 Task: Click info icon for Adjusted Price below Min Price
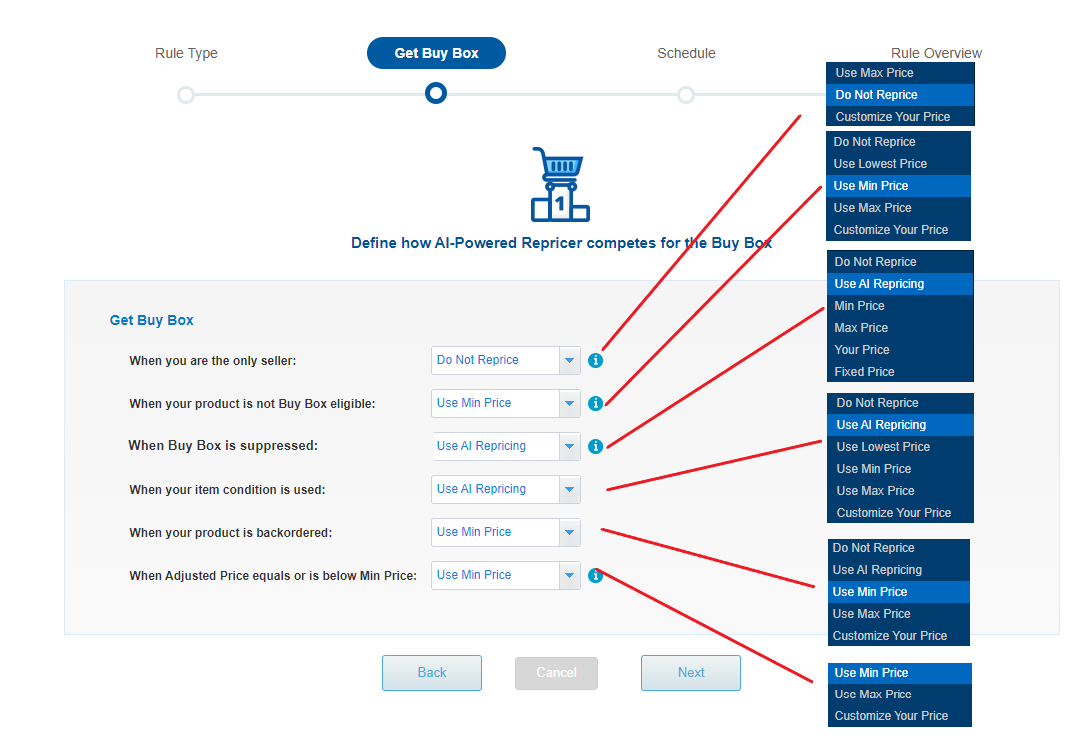(595, 576)
